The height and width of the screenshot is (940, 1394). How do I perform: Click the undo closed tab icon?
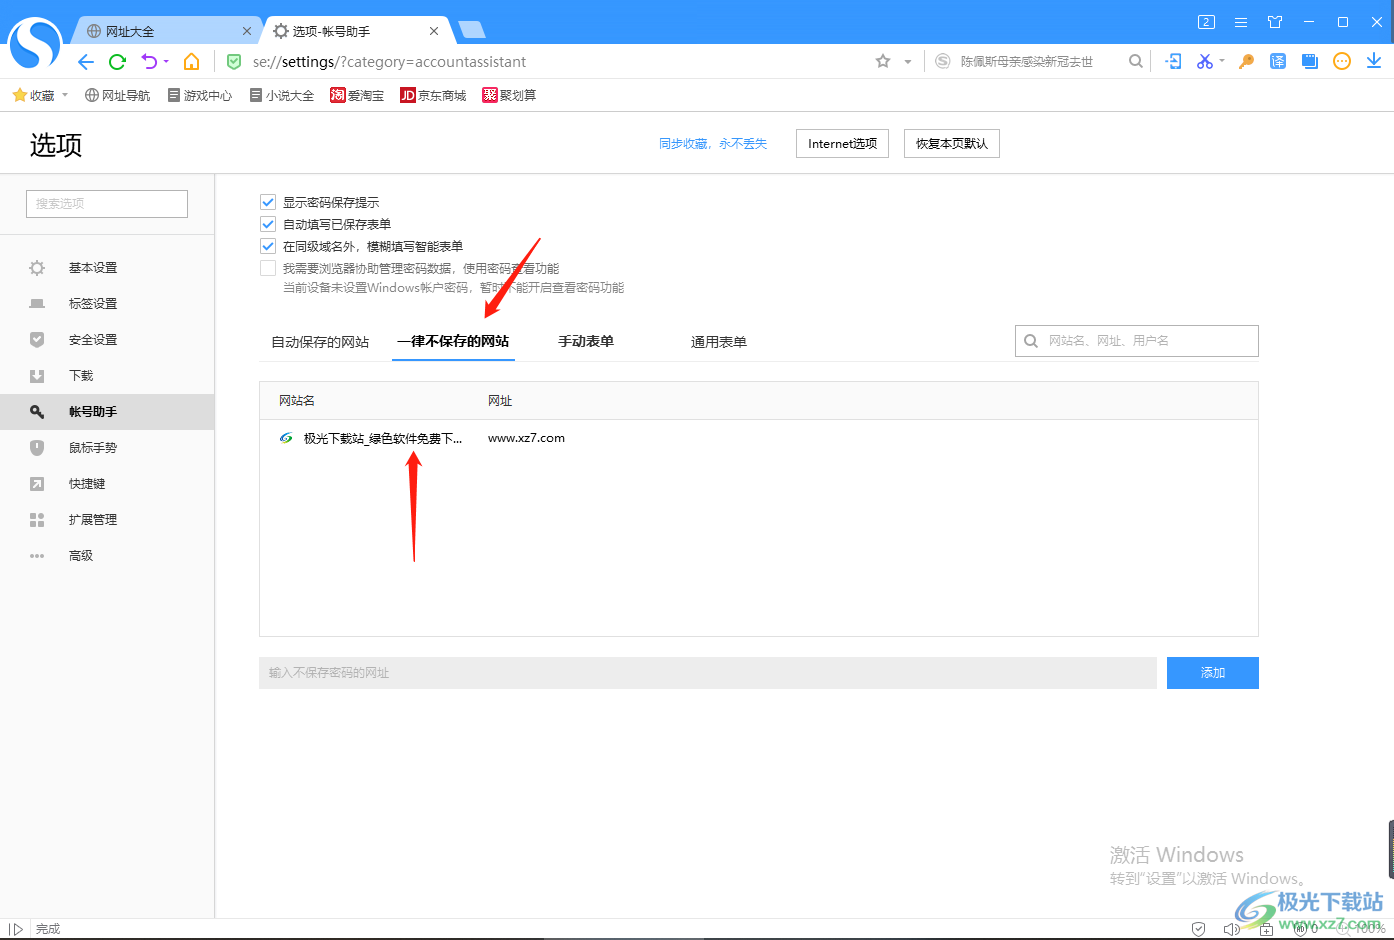click(x=149, y=62)
